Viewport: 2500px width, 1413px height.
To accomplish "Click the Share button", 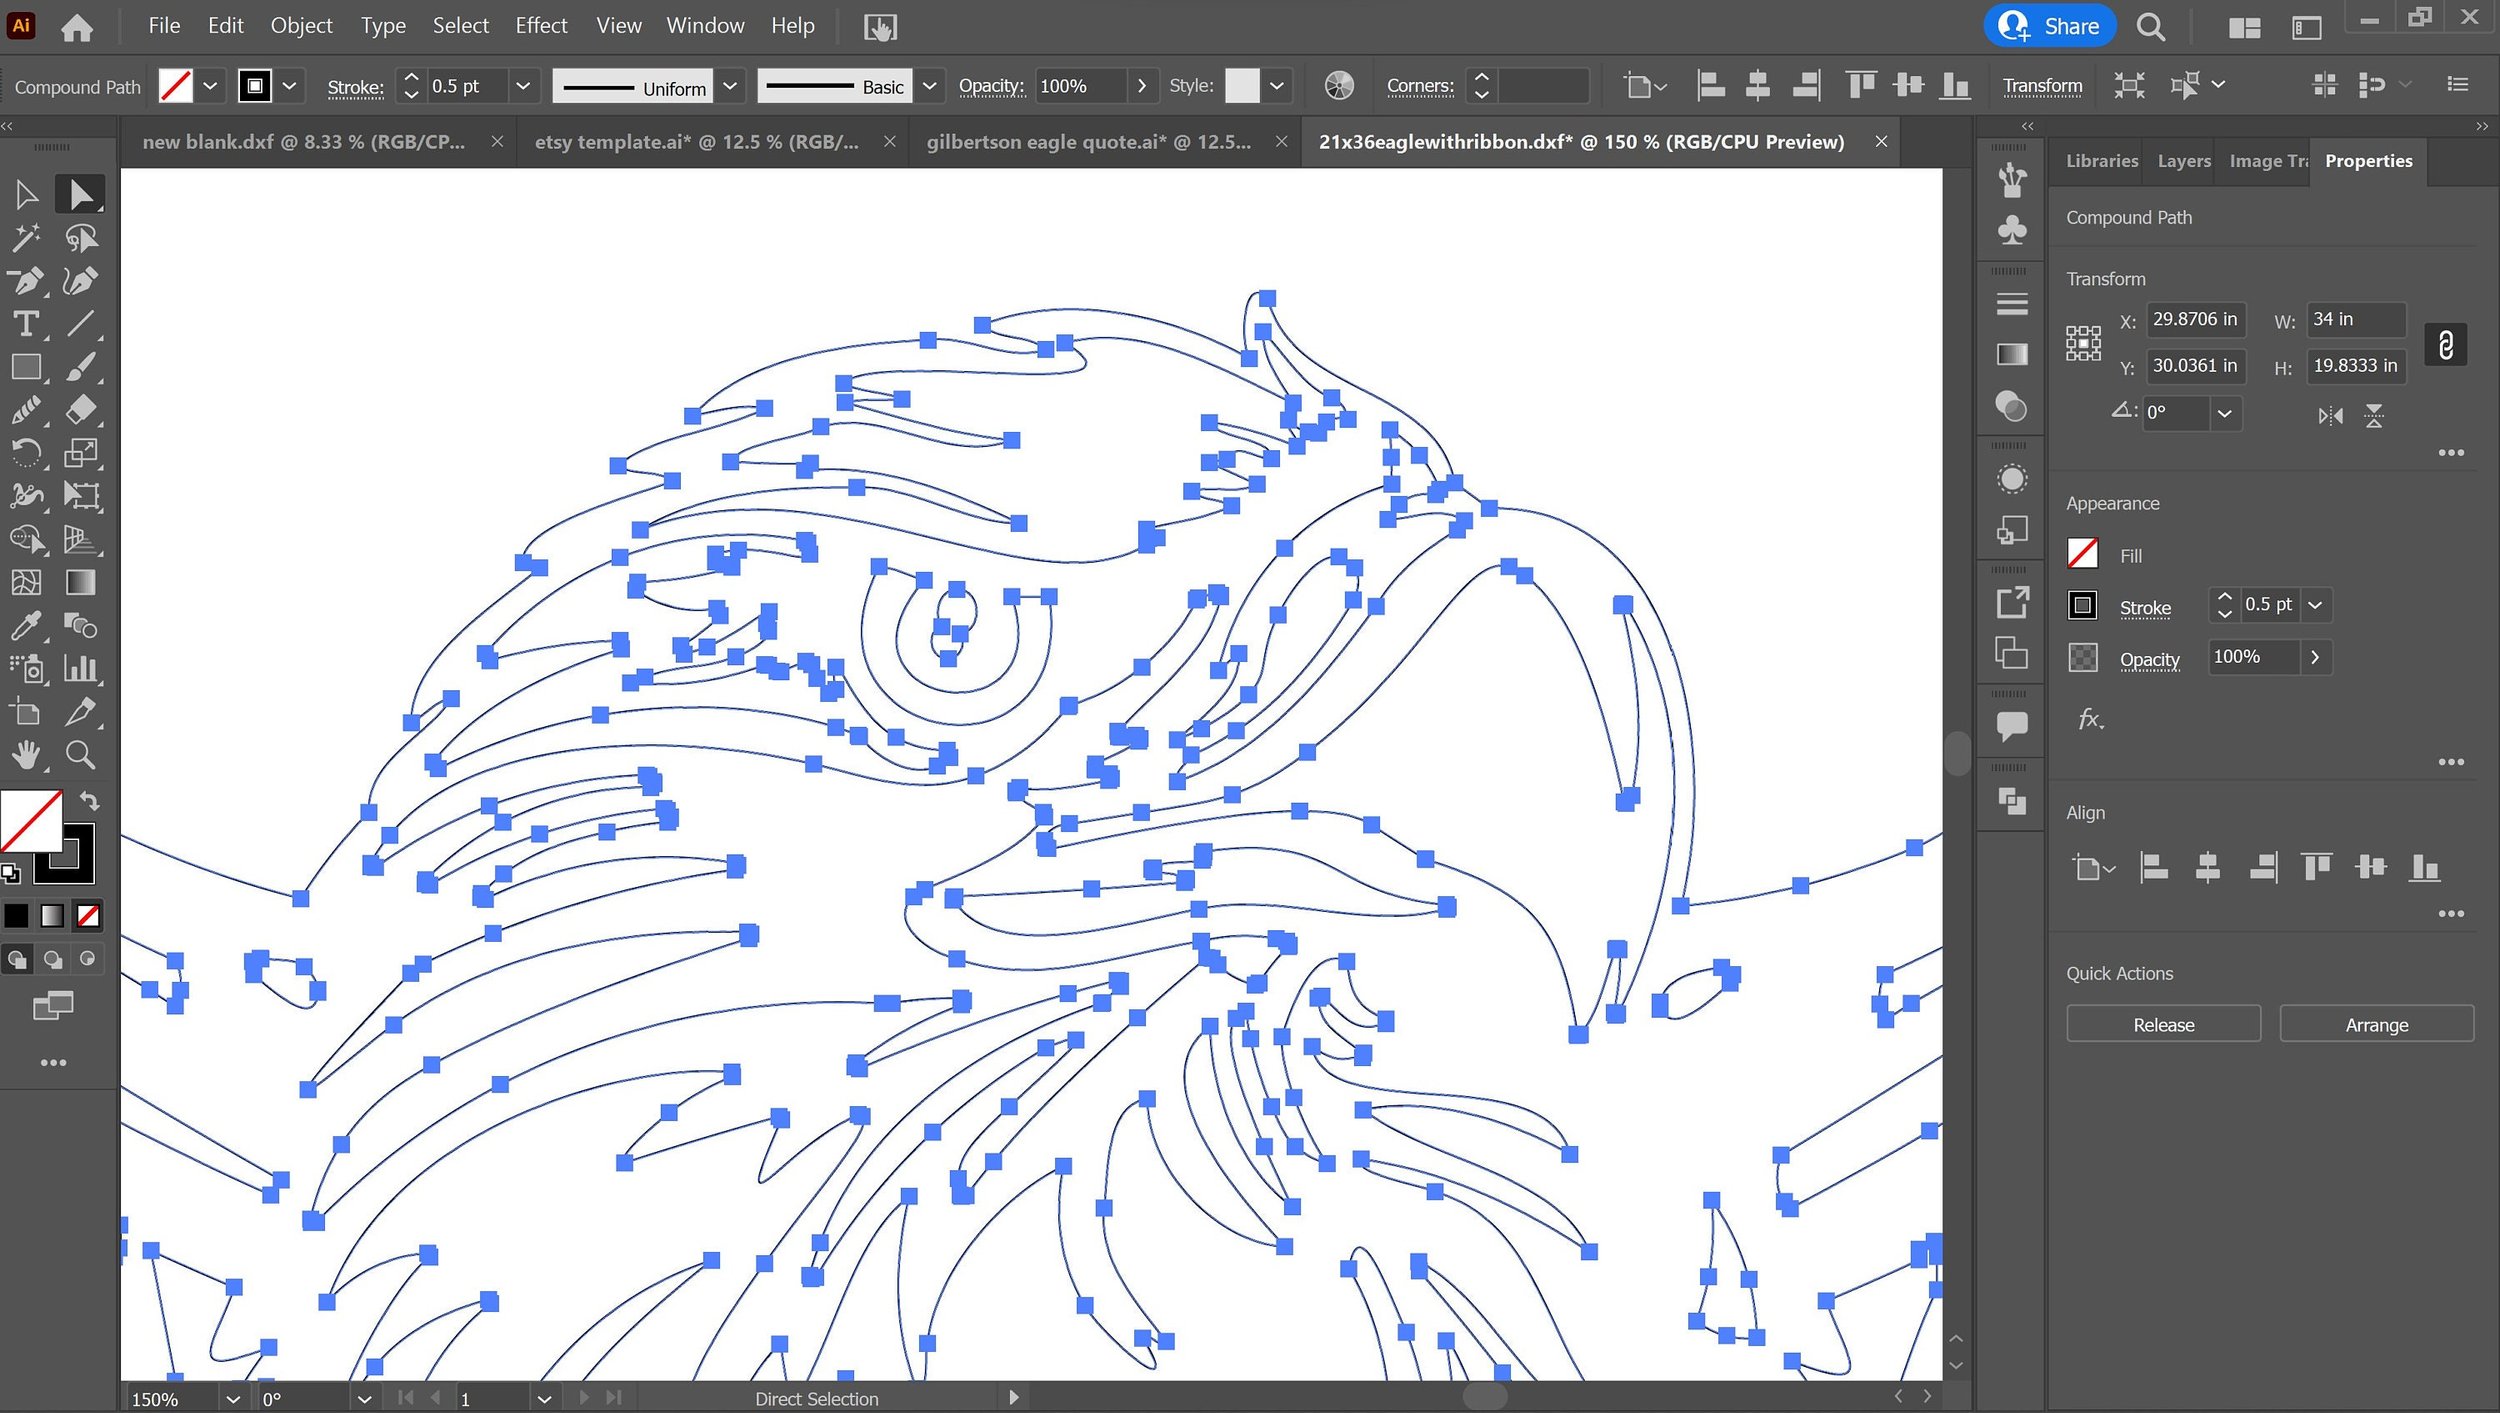I will tap(2050, 26).
